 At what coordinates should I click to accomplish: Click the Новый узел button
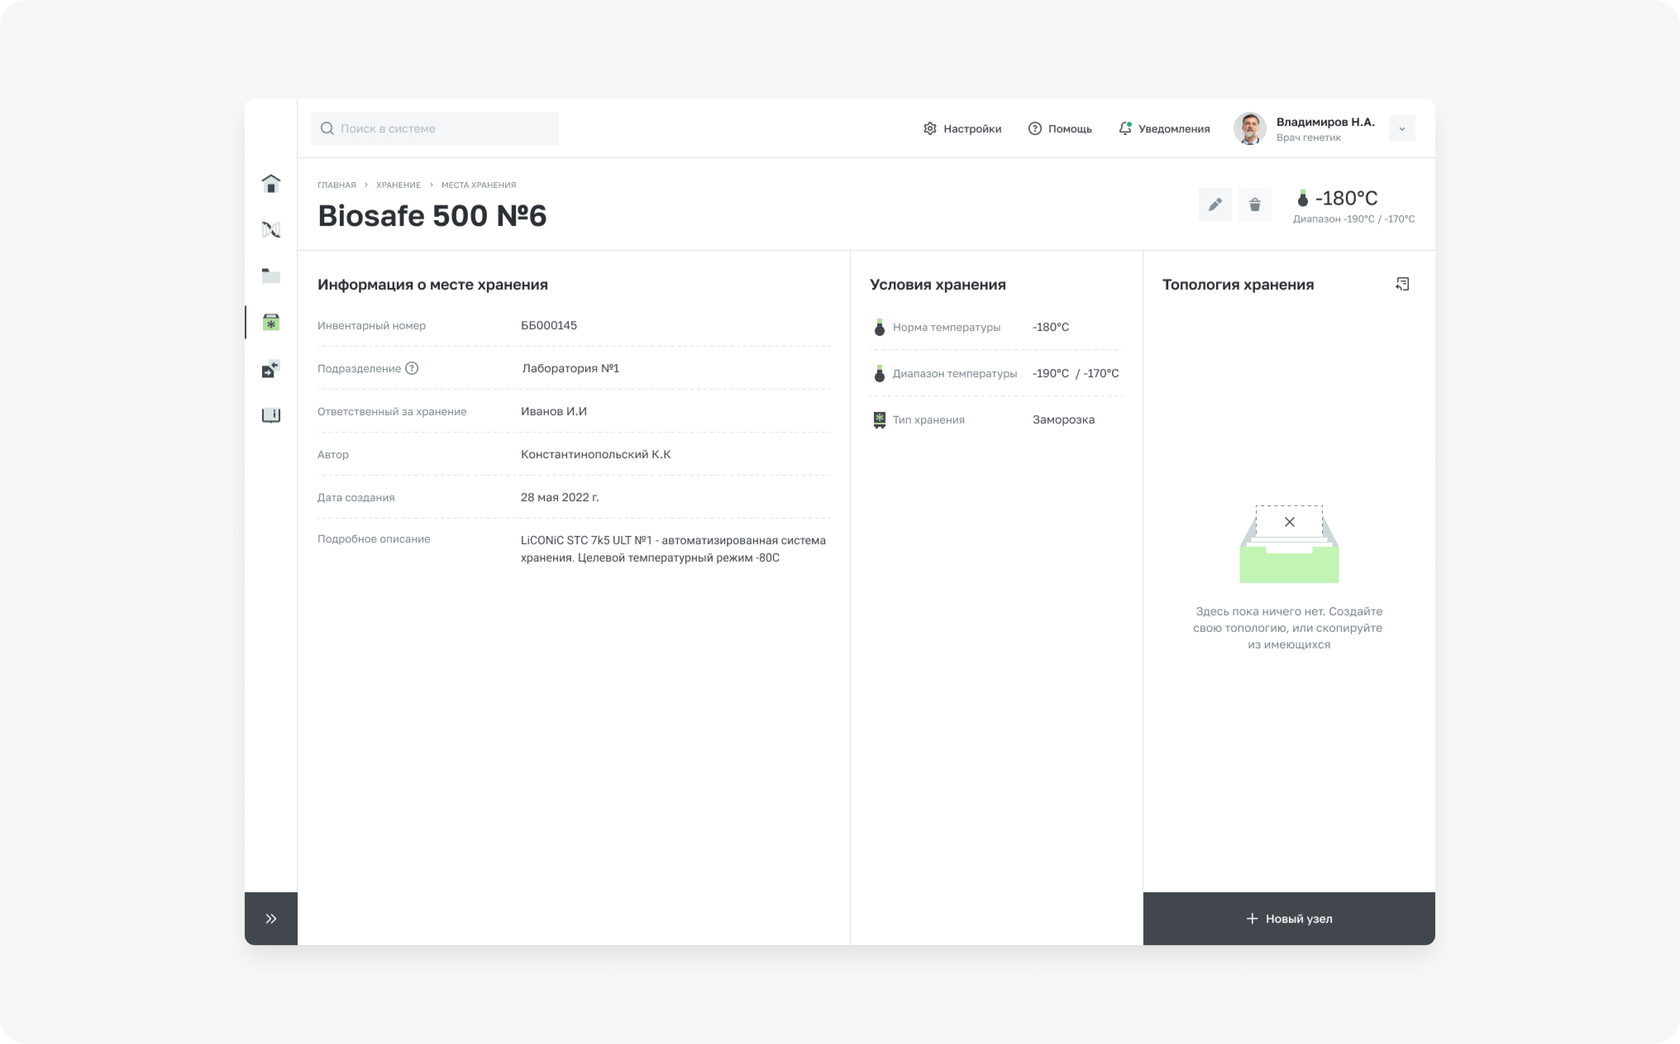1289,918
